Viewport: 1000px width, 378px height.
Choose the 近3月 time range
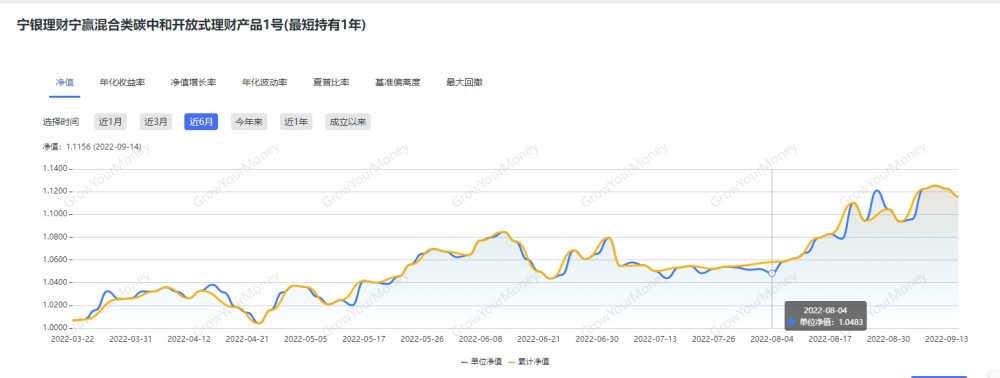point(156,122)
